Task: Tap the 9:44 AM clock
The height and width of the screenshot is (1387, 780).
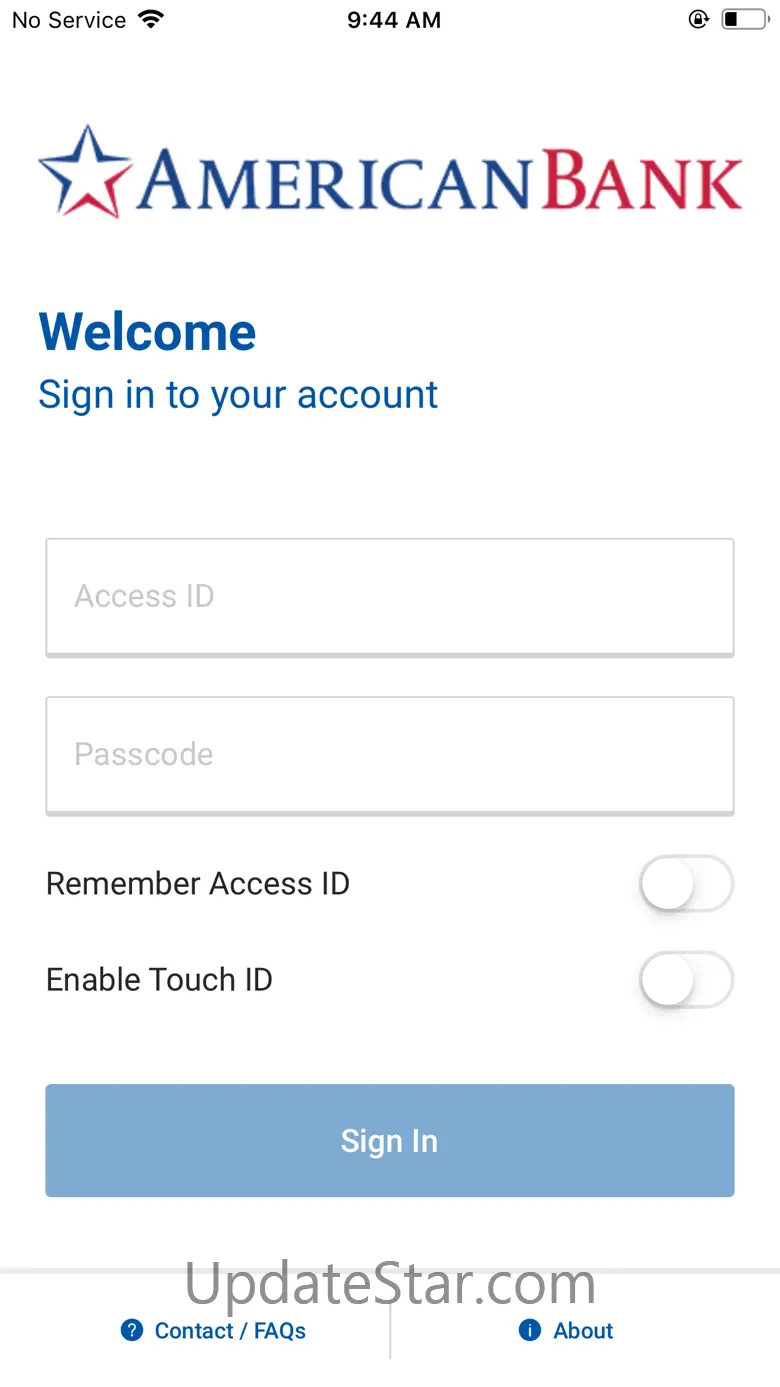Action: pyautogui.click(x=394, y=20)
